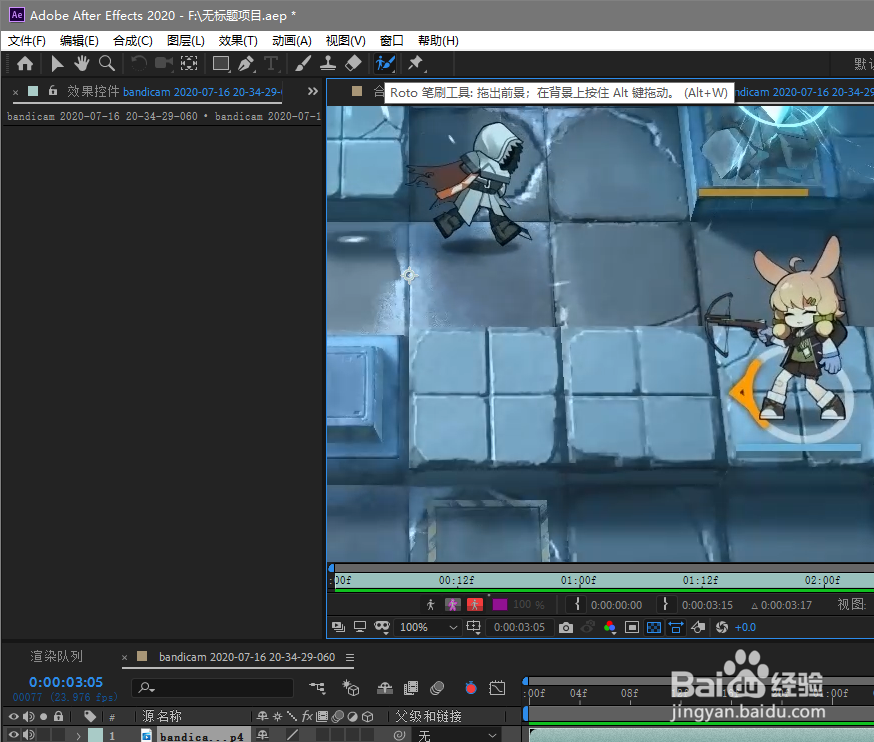The width and height of the screenshot is (874, 742).
Task: Open the grid and guide options icon
Action: (473, 627)
